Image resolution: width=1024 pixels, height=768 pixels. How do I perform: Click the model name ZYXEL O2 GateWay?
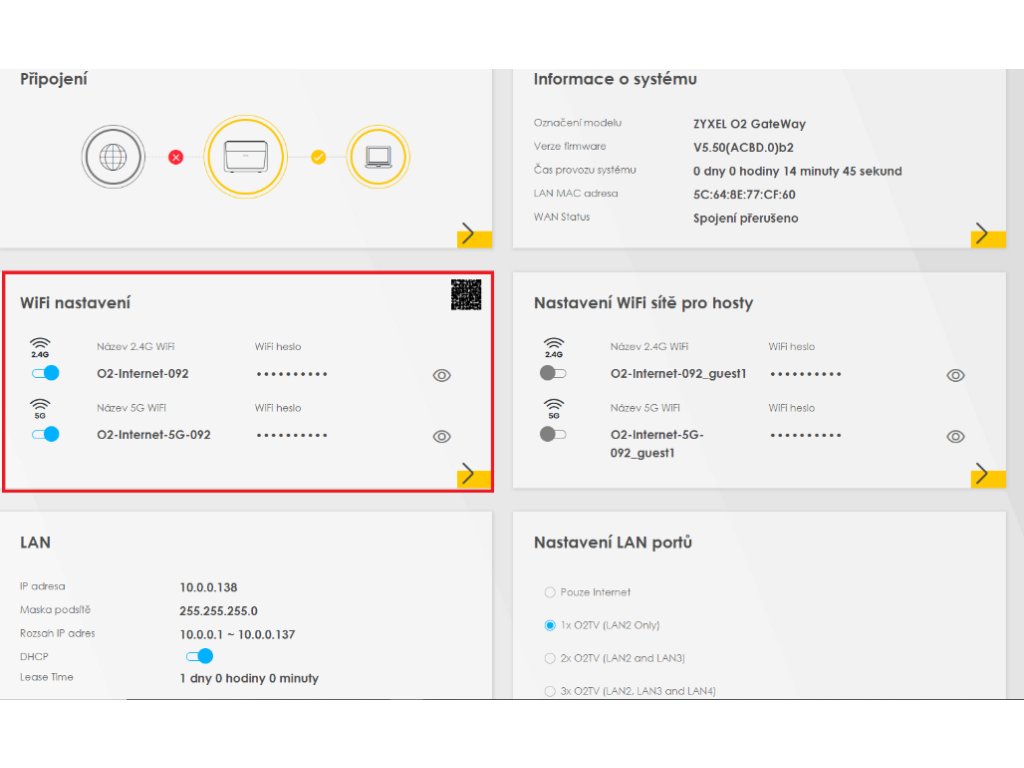click(x=749, y=124)
